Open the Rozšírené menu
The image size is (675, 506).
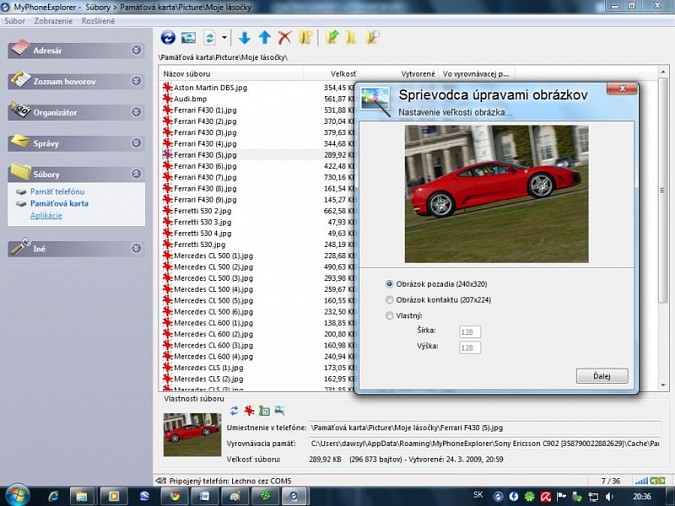98,21
